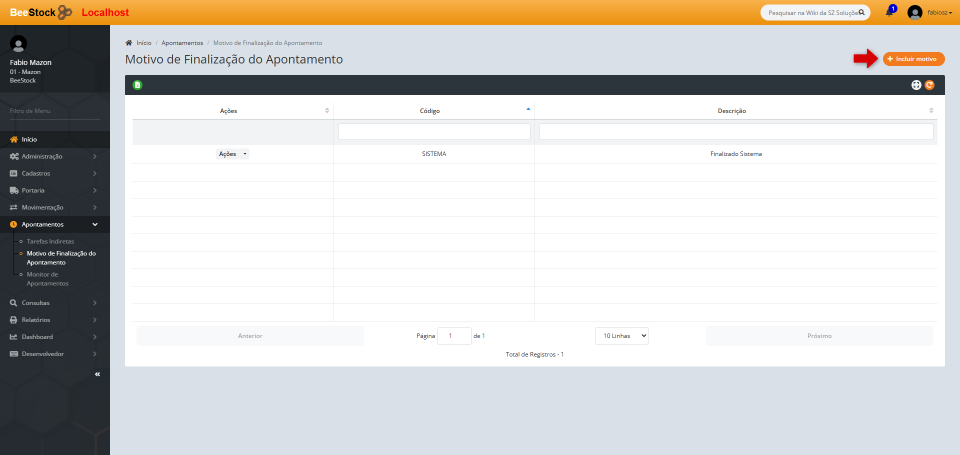Viewport: 960px width, 455px height.
Task: Click the Código column filter field
Action: tap(434, 131)
